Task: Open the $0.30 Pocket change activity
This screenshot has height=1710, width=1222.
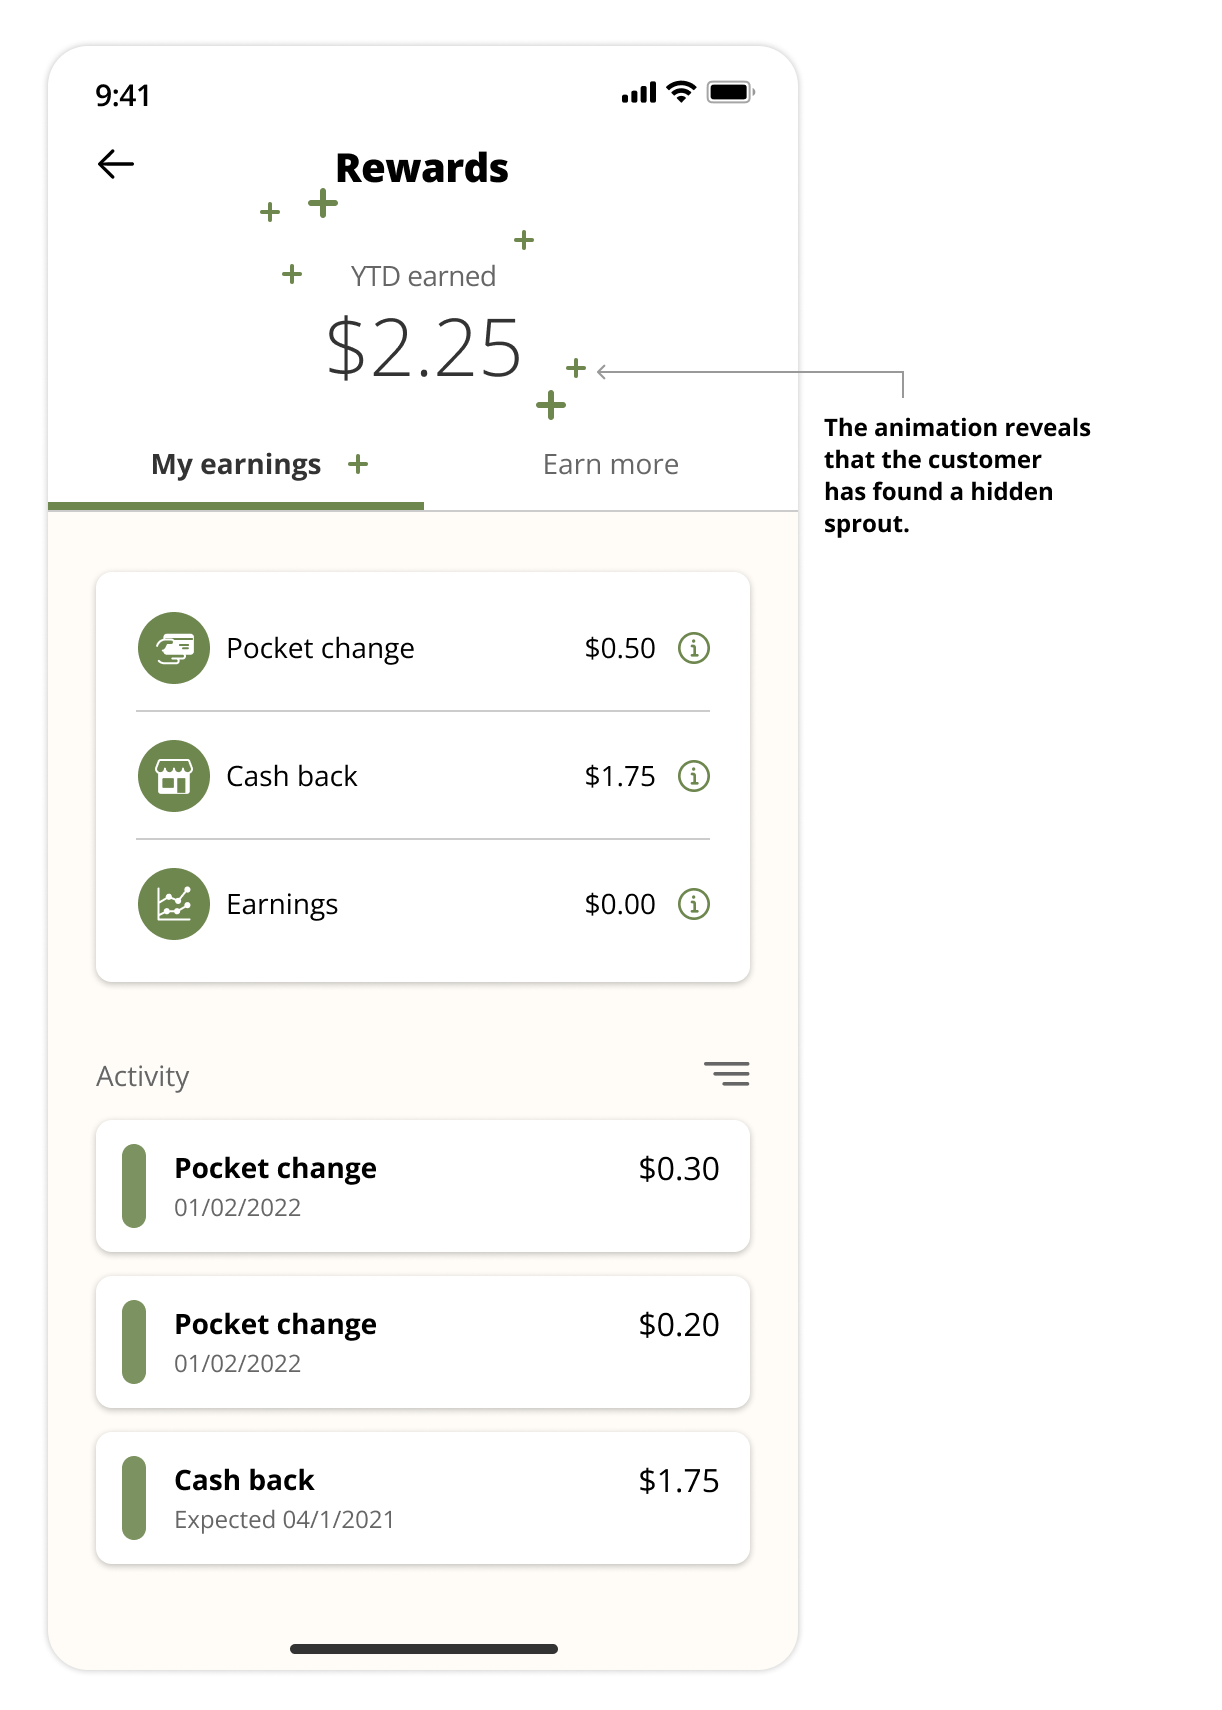Action: (423, 1186)
